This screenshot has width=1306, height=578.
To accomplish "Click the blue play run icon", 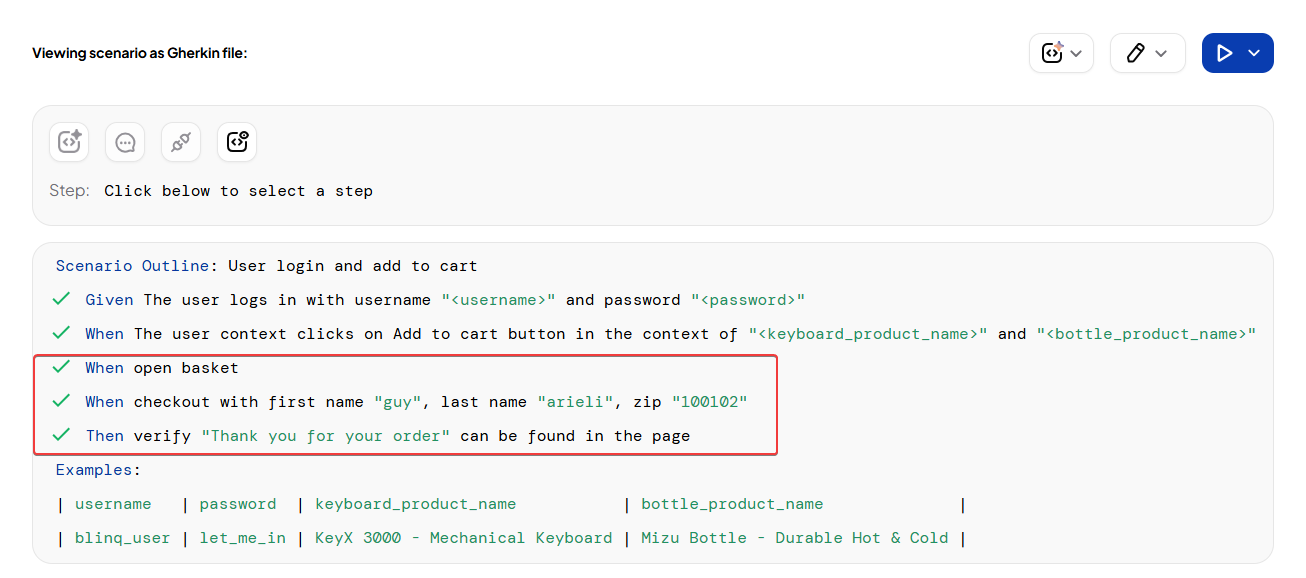I will (1224, 53).
